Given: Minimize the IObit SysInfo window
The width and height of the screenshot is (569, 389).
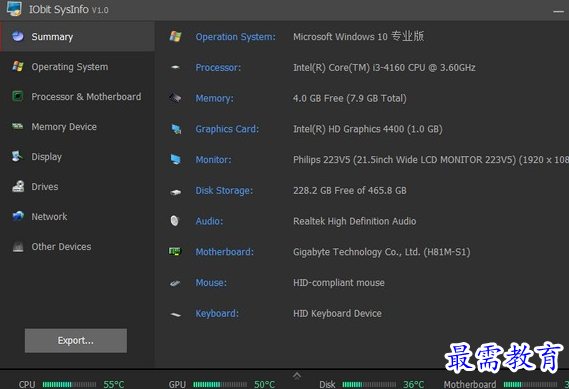Looking at the screenshot, I should click(558, 12).
